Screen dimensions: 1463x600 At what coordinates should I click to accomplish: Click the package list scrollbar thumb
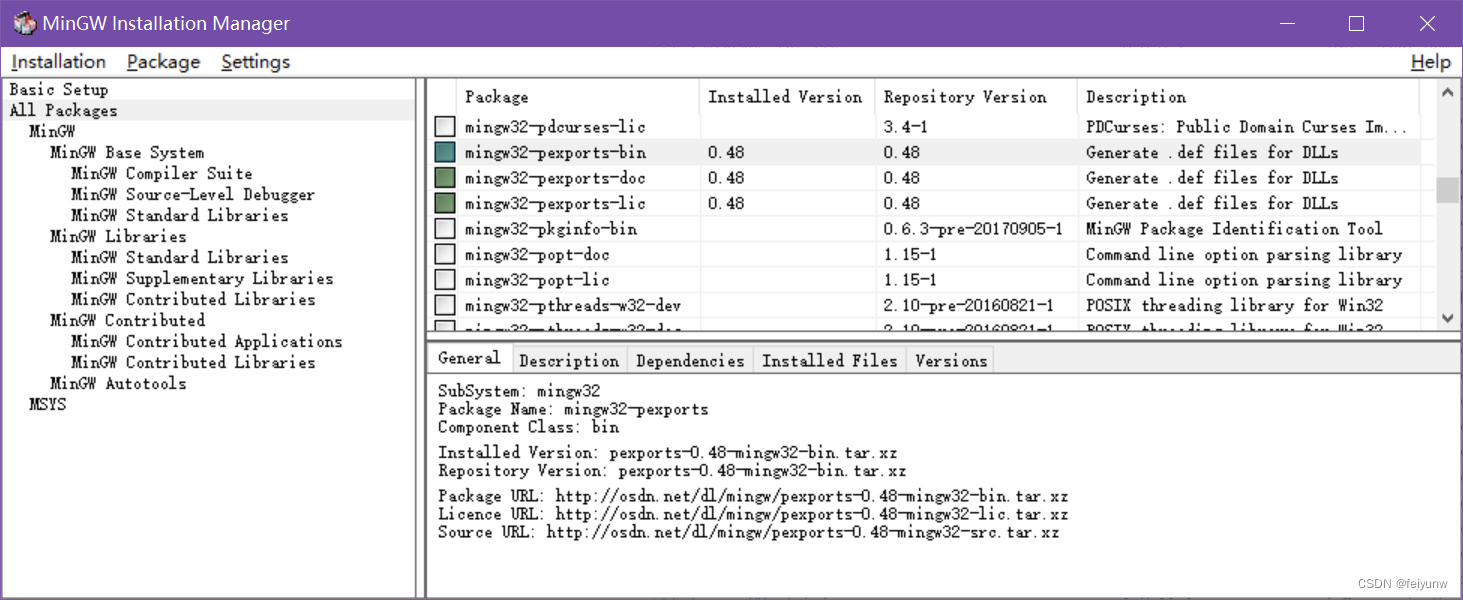point(1448,190)
